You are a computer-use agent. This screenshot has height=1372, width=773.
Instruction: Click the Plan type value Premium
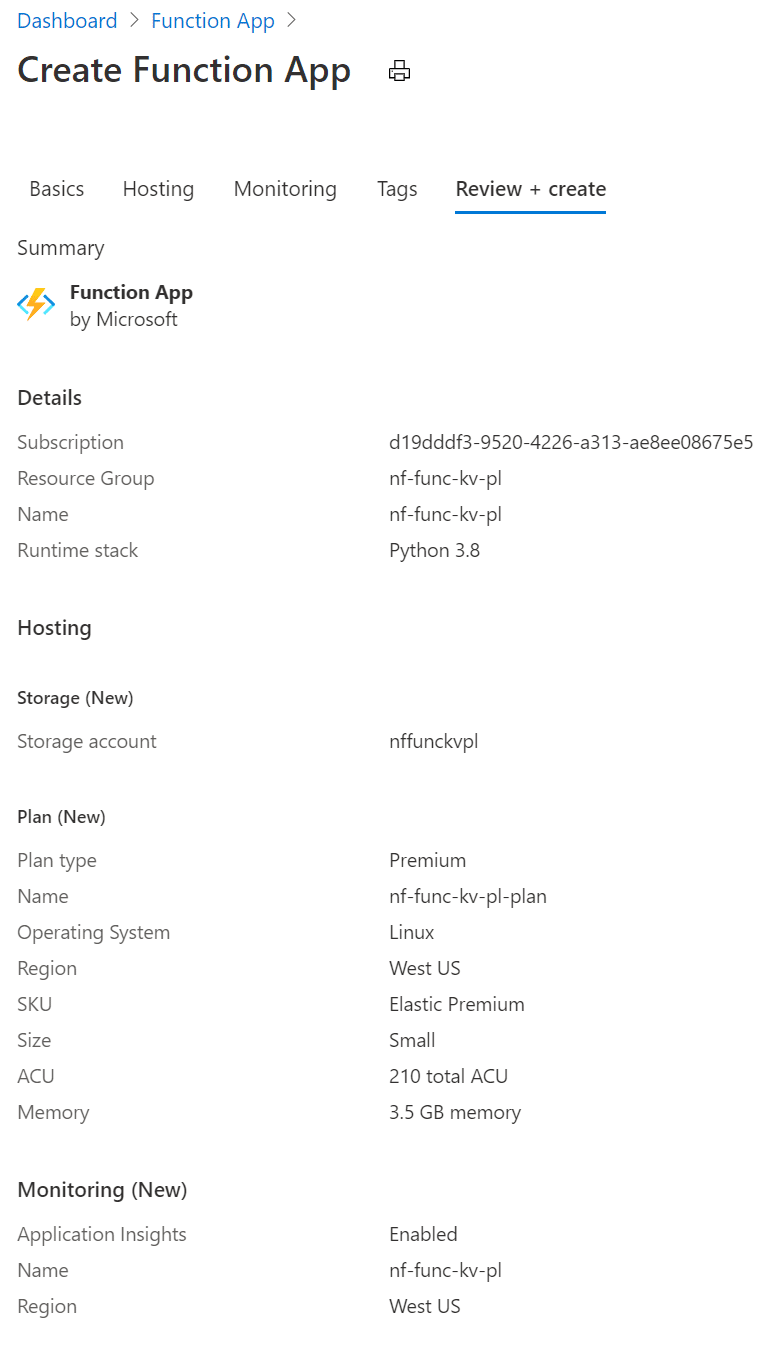click(x=428, y=860)
